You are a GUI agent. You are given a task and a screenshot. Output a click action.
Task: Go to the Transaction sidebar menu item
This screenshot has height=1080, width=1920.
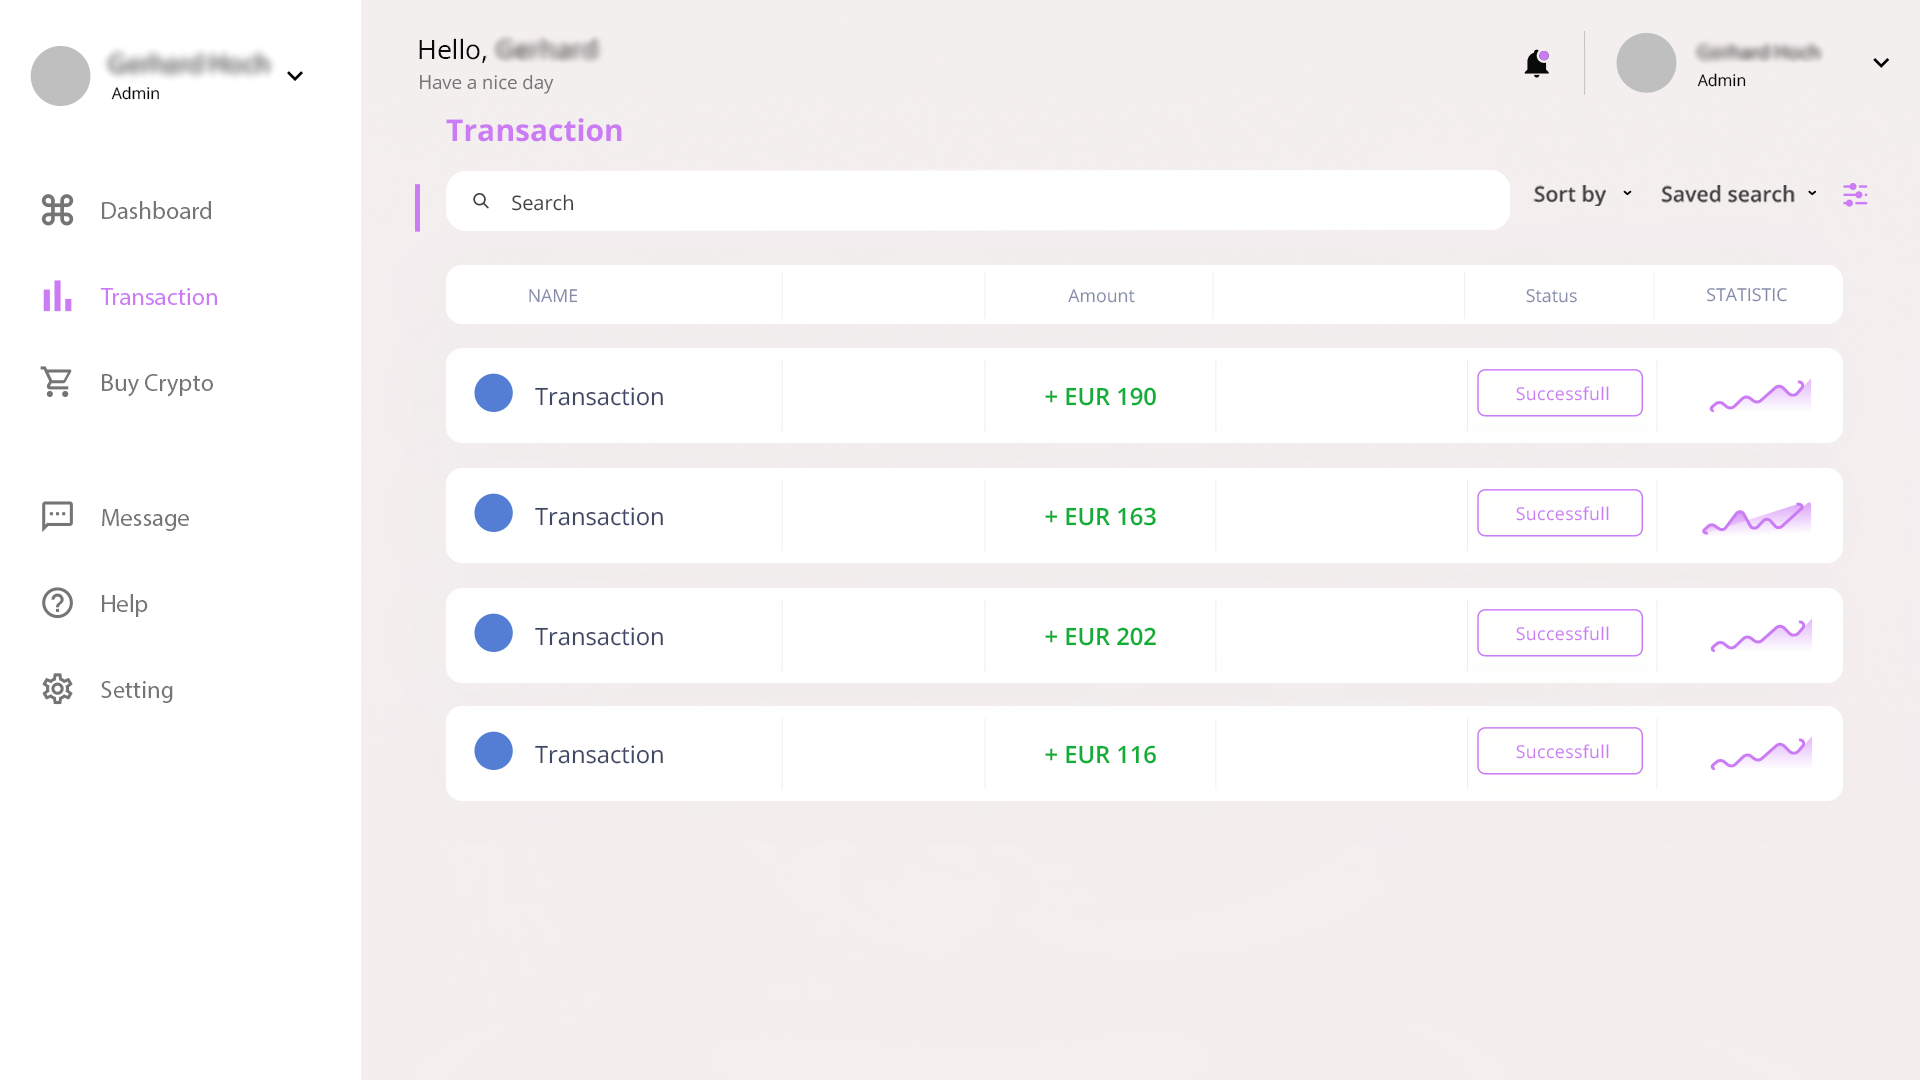point(159,297)
